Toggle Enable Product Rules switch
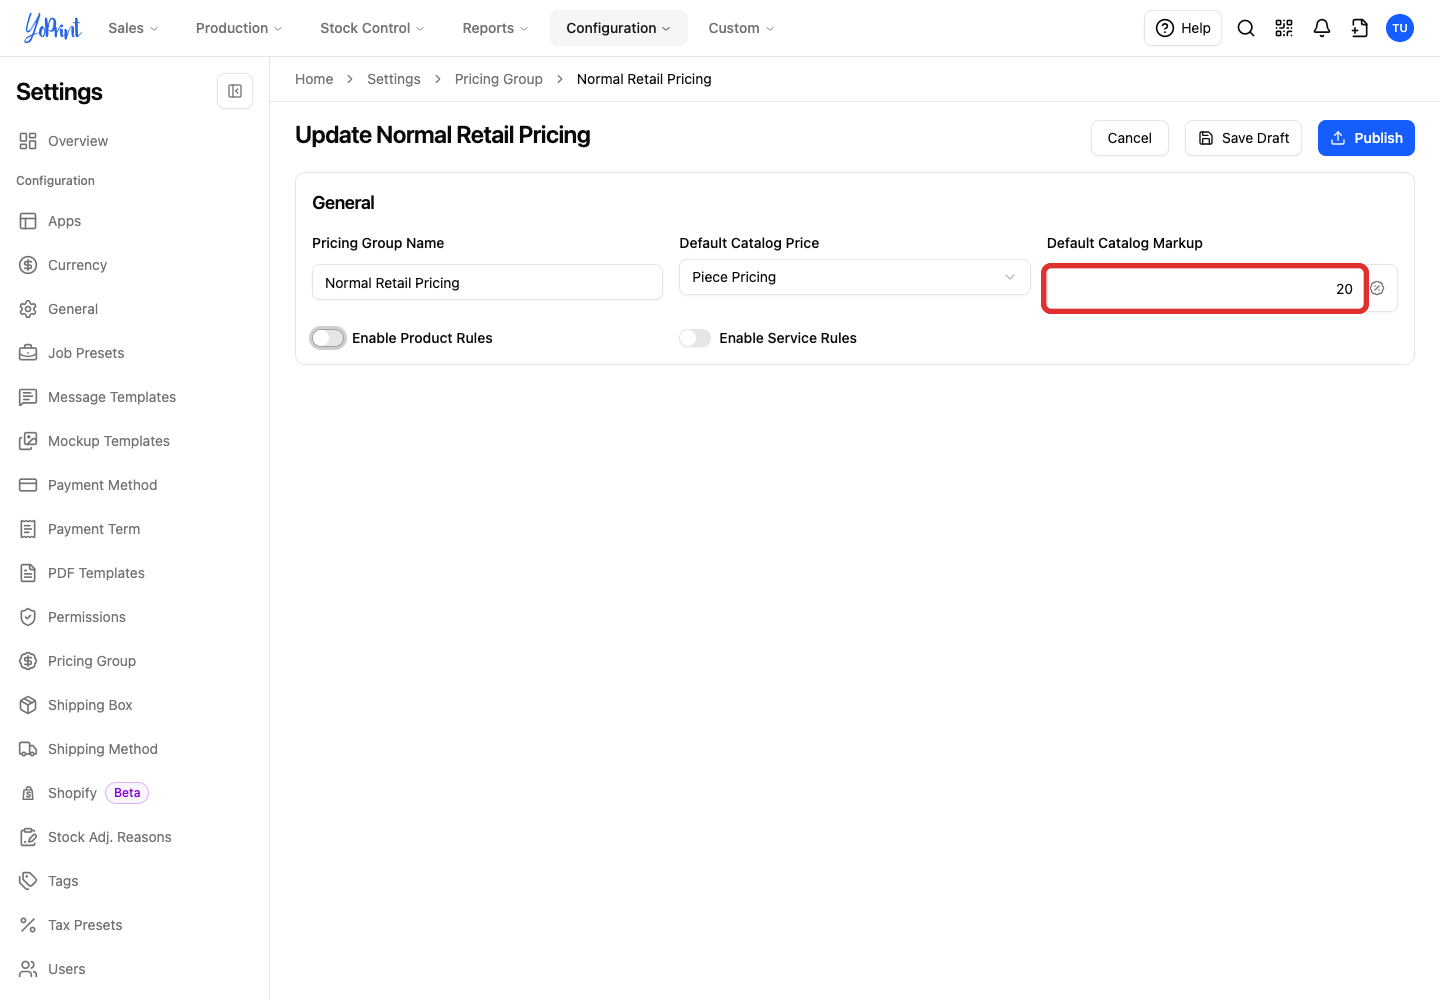The width and height of the screenshot is (1440, 1000). tap(328, 338)
